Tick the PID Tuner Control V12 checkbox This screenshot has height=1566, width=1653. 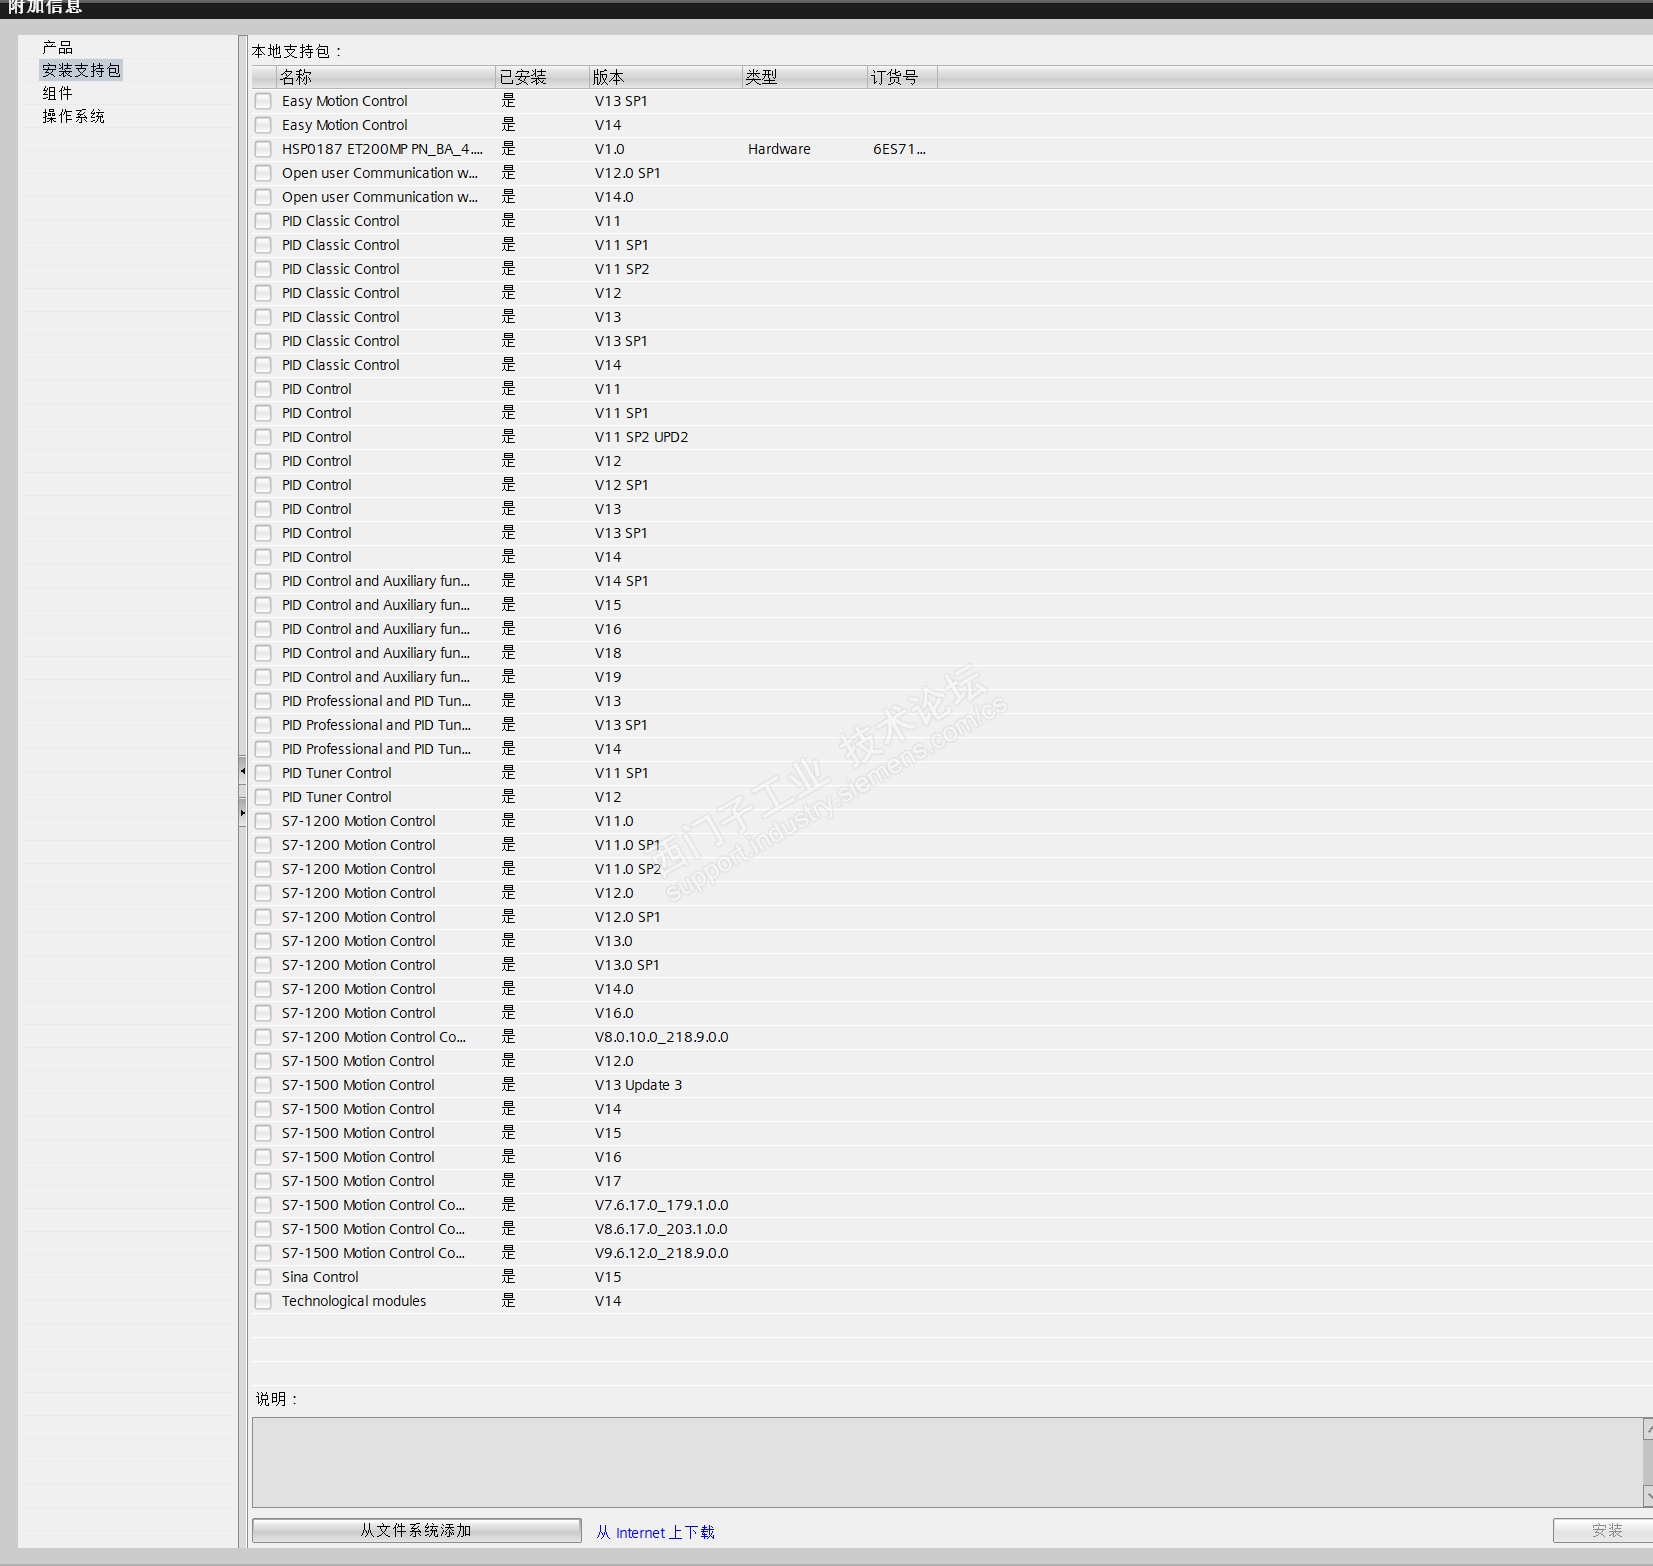click(x=263, y=797)
